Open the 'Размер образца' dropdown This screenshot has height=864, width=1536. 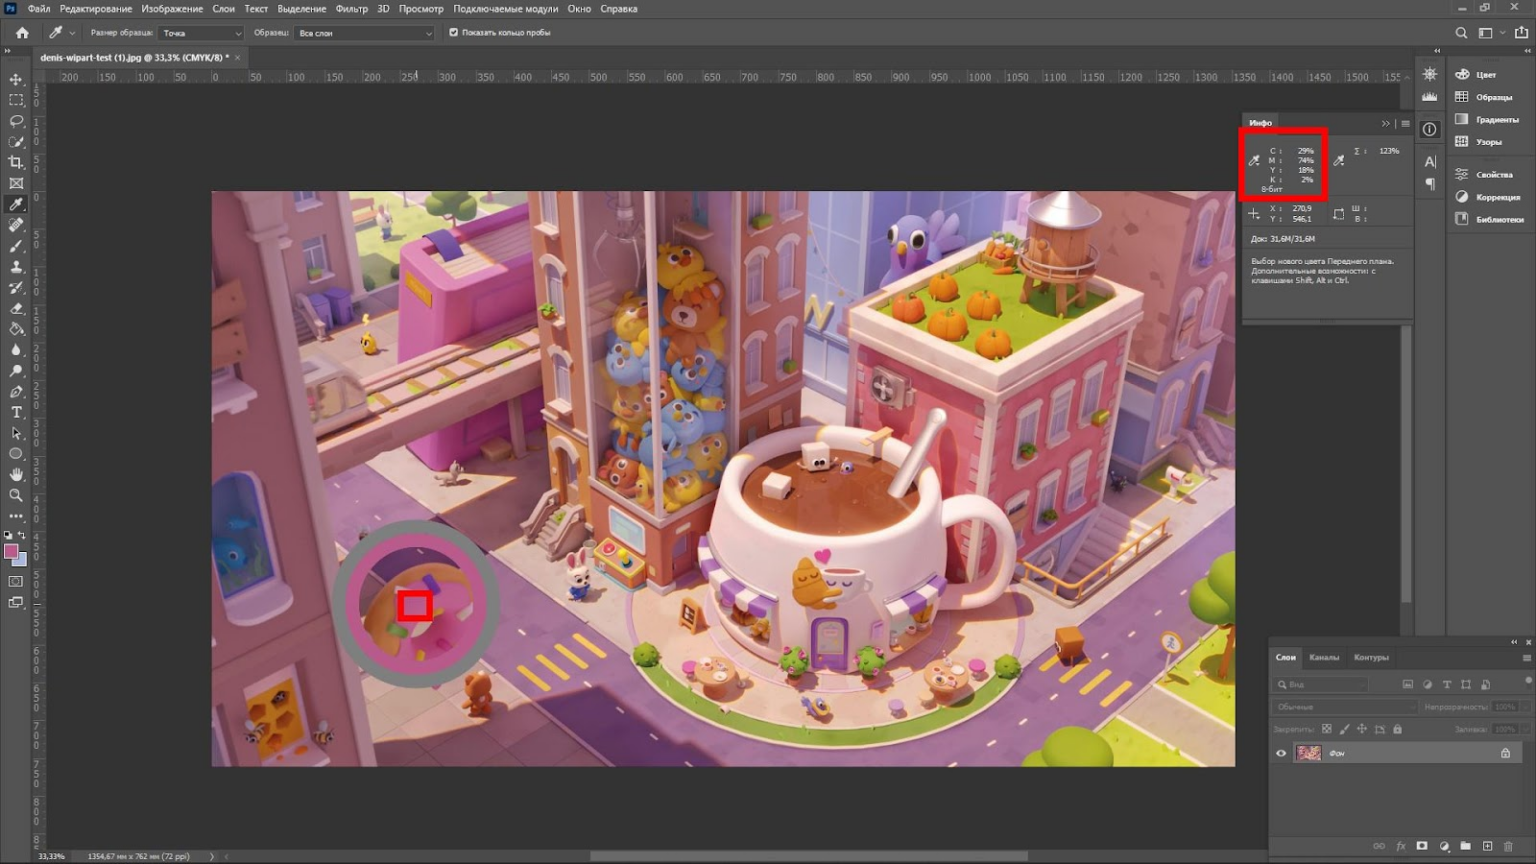(201, 33)
